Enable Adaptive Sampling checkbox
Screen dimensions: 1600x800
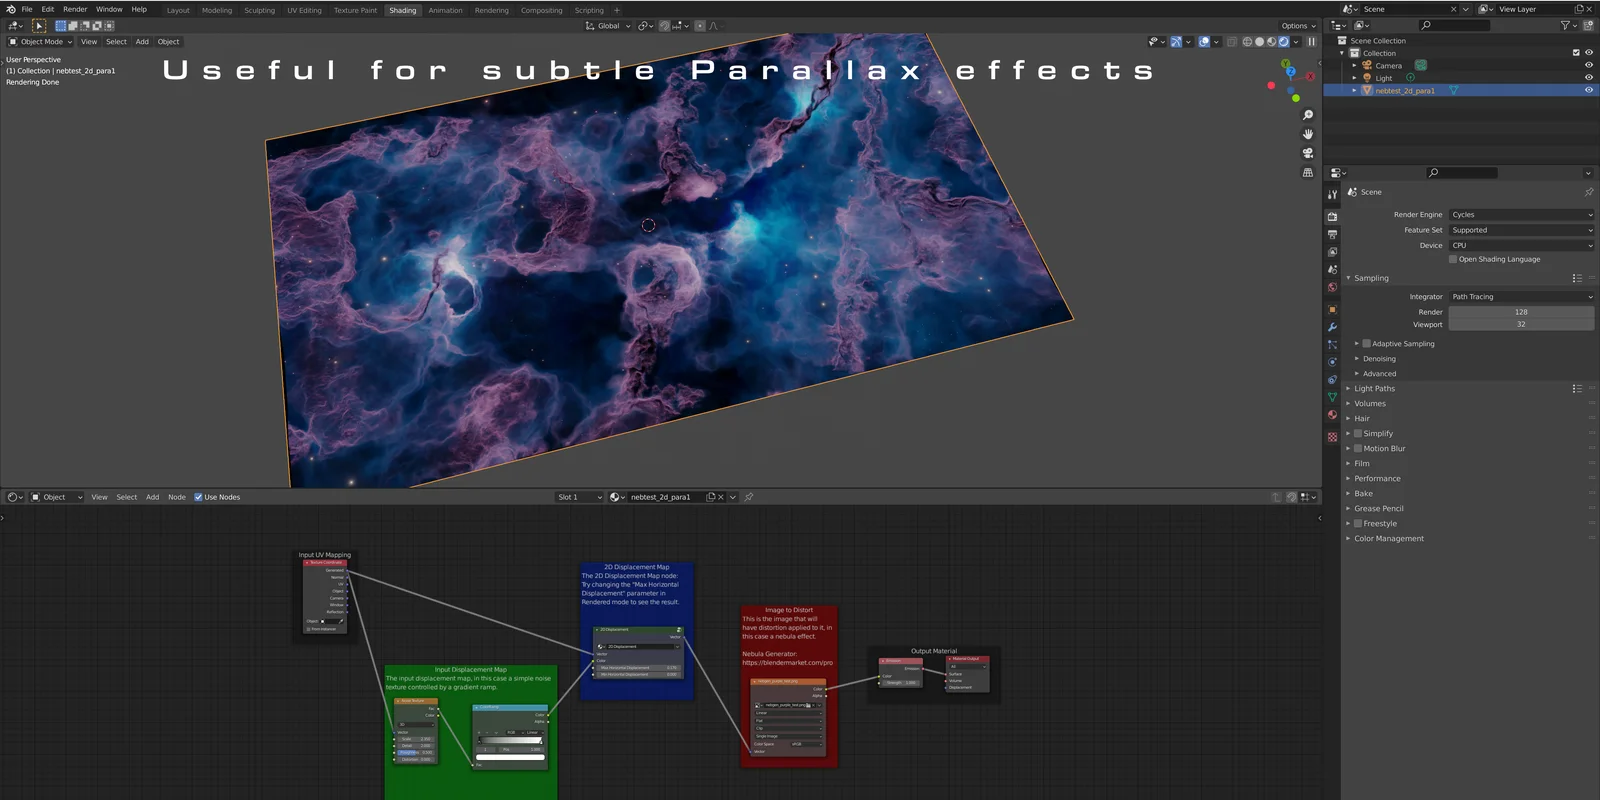coord(1367,344)
